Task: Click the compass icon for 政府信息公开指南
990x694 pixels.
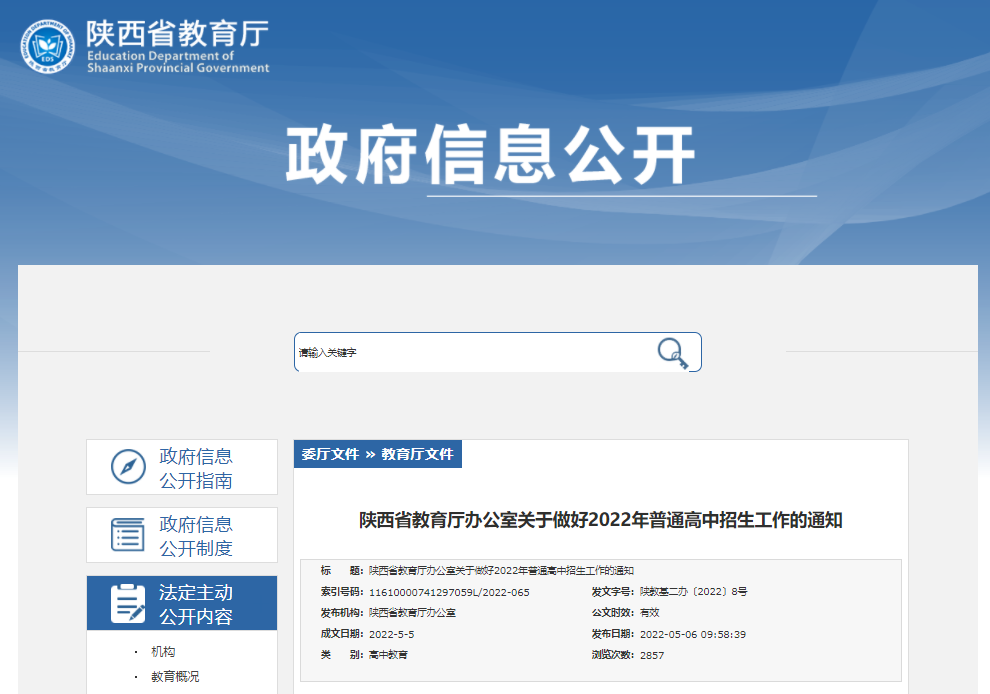Action: point(128,467)
